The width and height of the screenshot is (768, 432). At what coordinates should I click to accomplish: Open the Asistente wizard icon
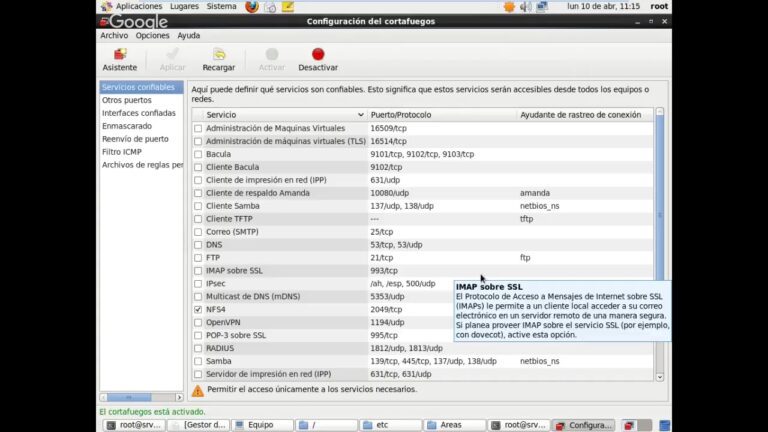120,54
